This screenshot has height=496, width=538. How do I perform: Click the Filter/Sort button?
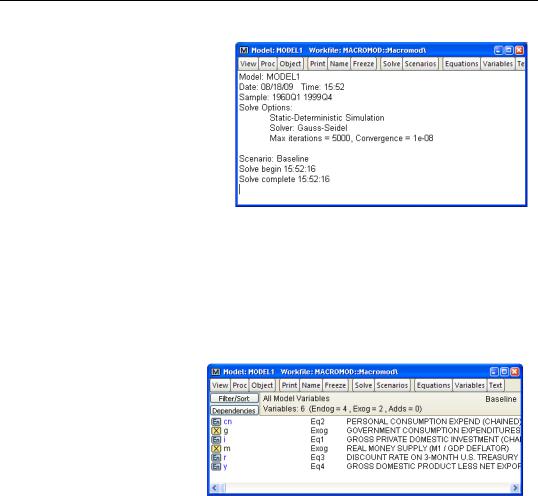[234, 399]
